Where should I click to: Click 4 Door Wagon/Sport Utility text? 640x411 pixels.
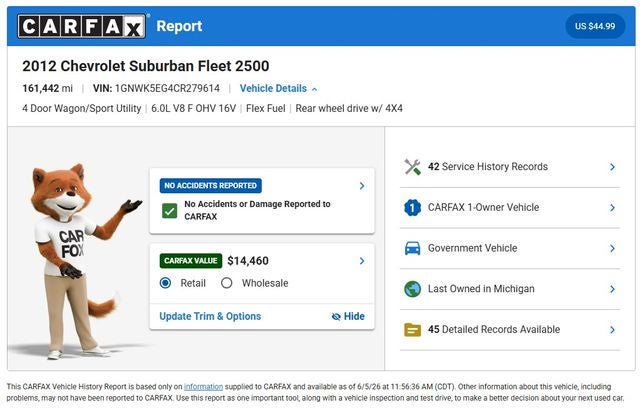[82, 109]
